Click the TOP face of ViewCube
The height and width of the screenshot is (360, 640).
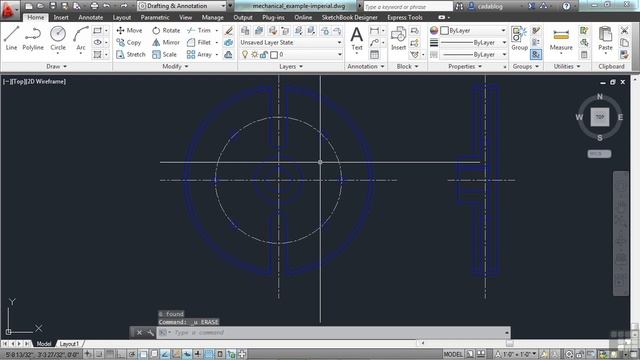tap(600, 117)
